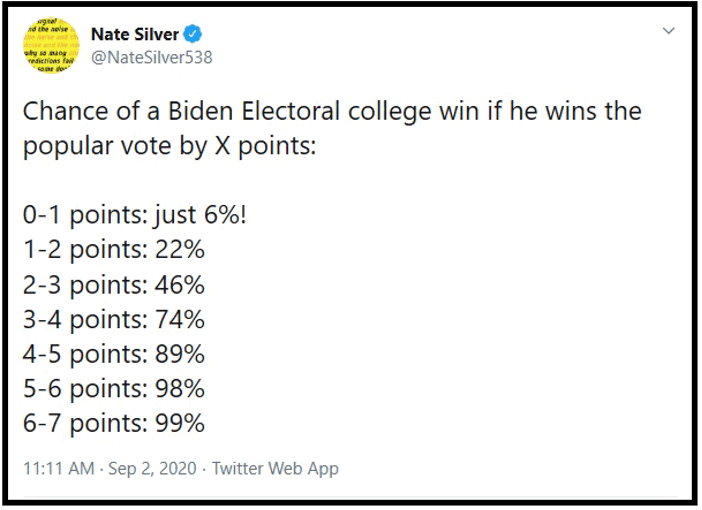Click the '1-2 points: 22%' line
This screenshot has width=702, height=510.
point(114,250)
